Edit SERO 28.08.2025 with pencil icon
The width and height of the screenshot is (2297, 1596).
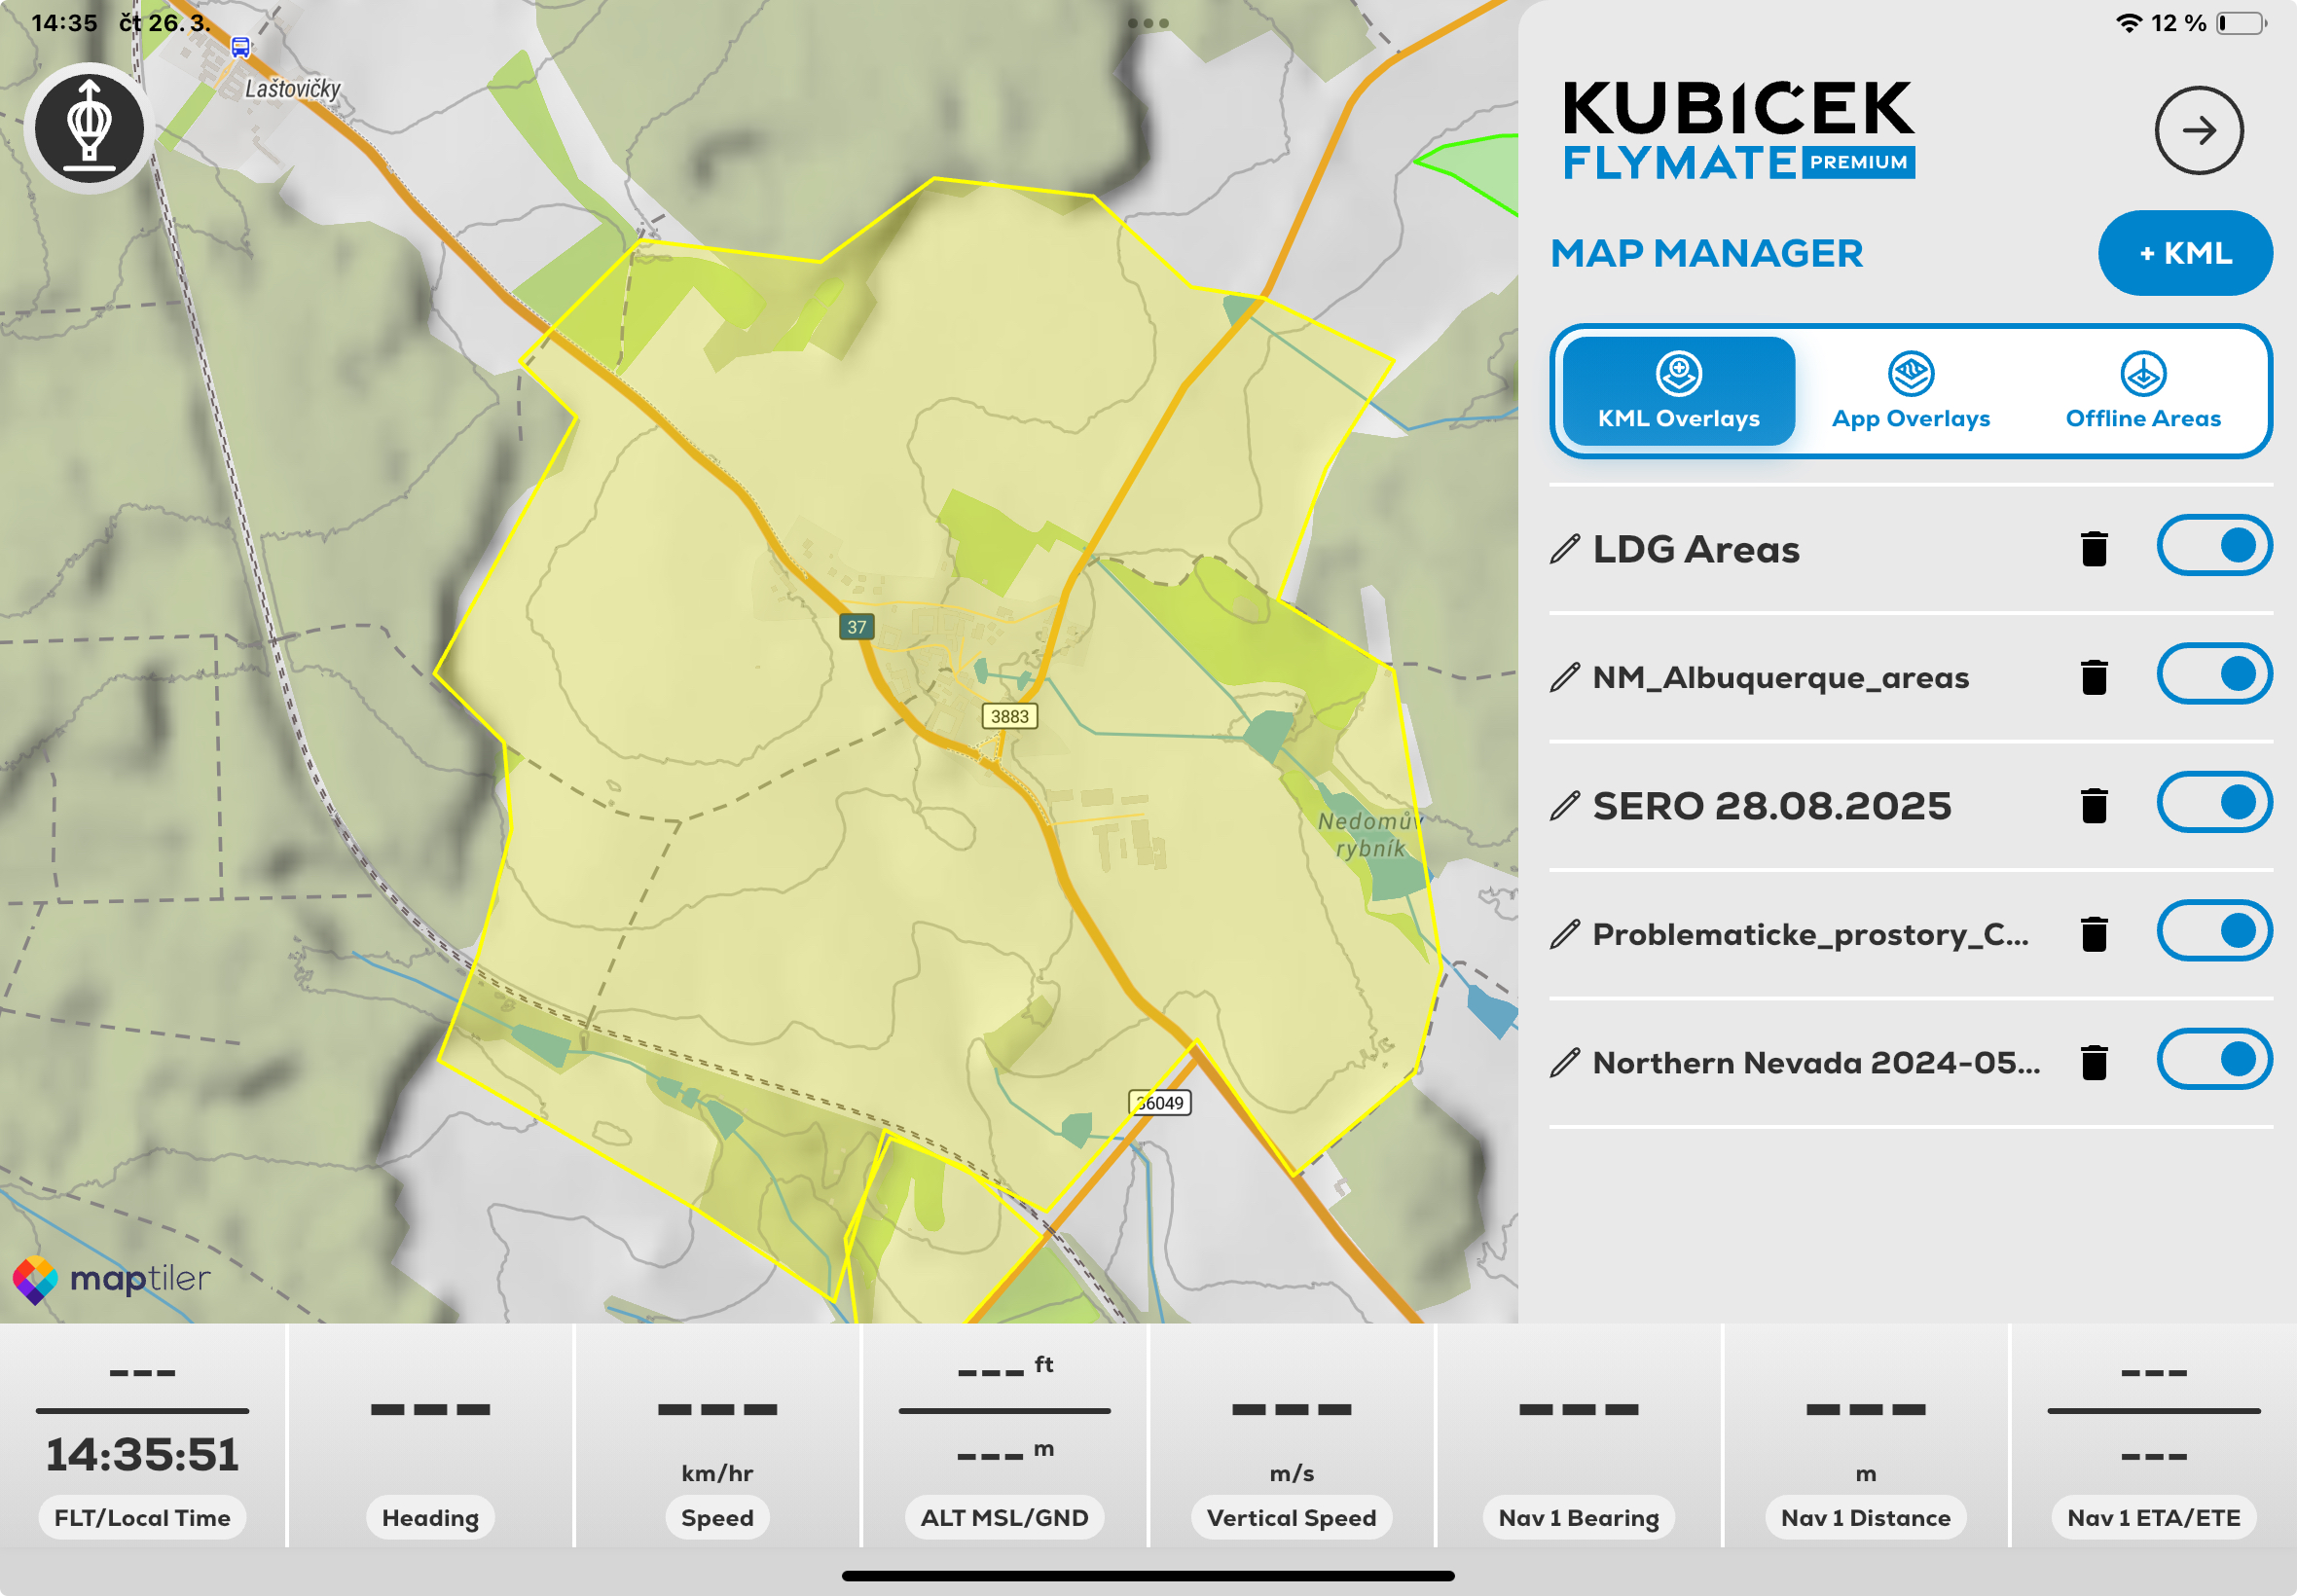pyautogui.click(x=1564, y=806)
